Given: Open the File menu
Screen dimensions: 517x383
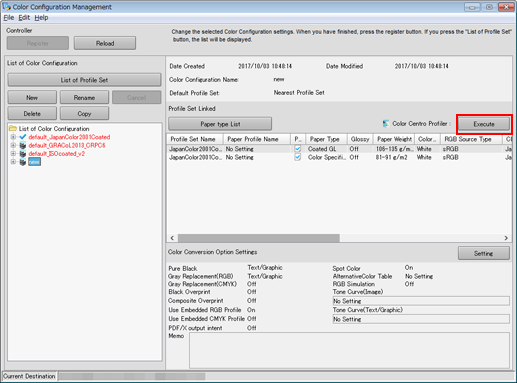Looking at the screenshot, I should (x=9, y=17).
